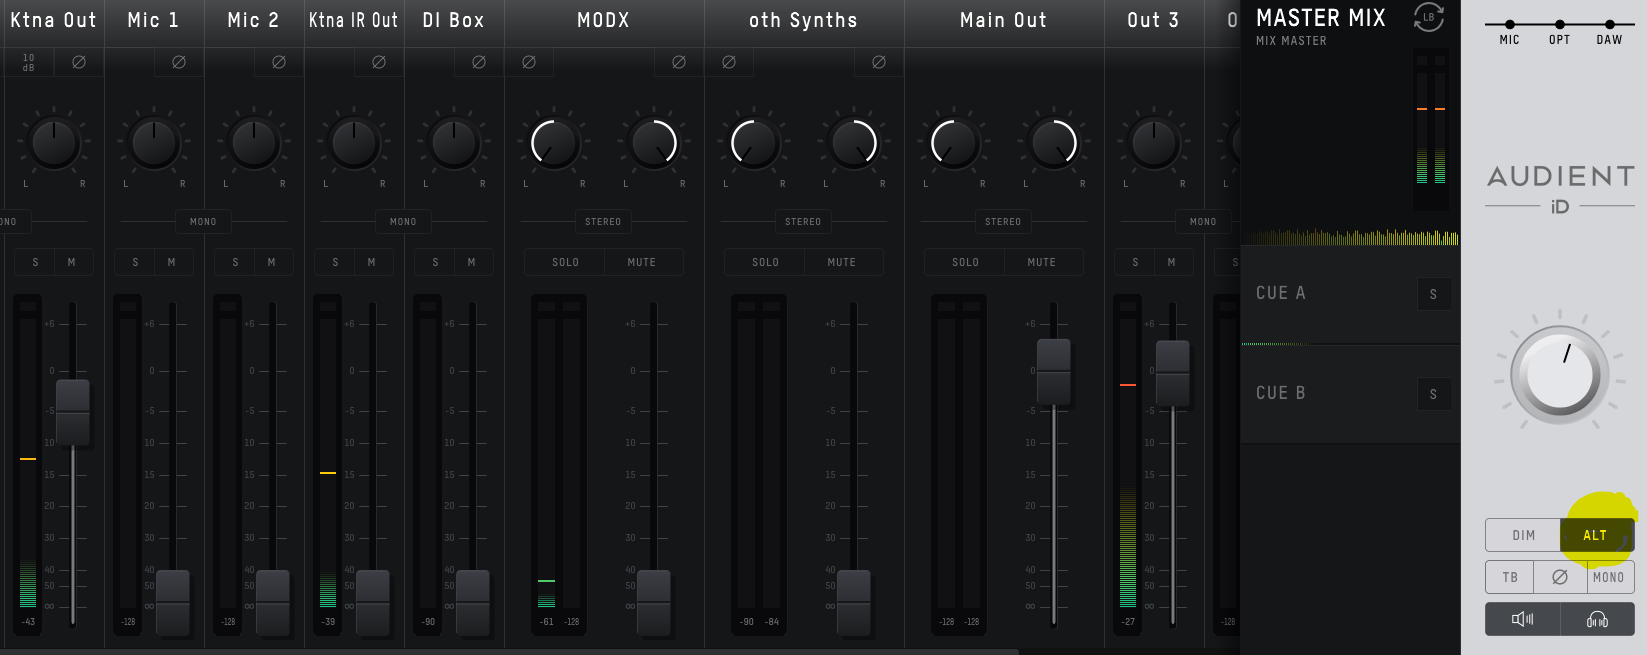Toggle the Ktna Out 10 dB boost
The image size is (1647, 655).
(28, 62)
